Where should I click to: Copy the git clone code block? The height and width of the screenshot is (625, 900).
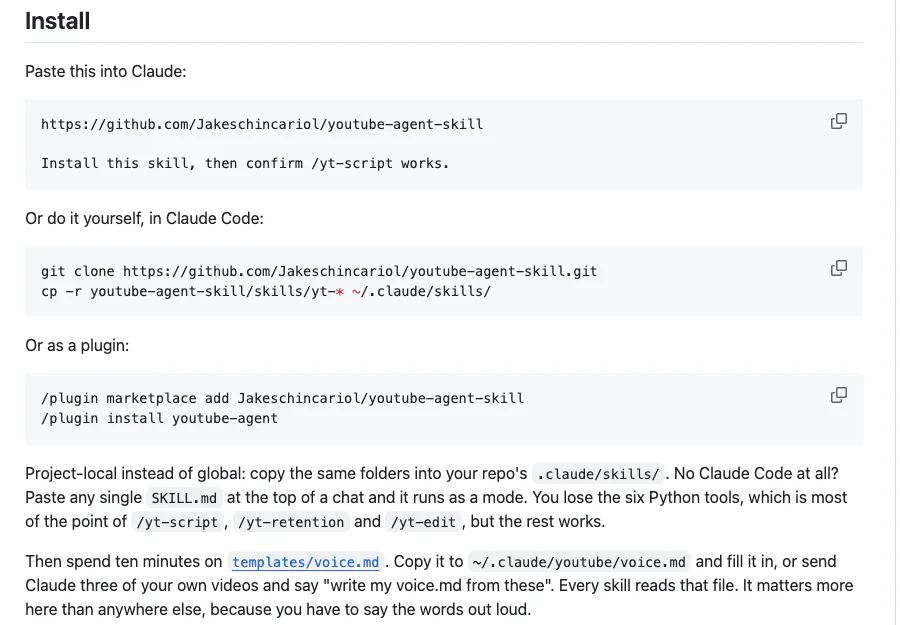point(839,268)
